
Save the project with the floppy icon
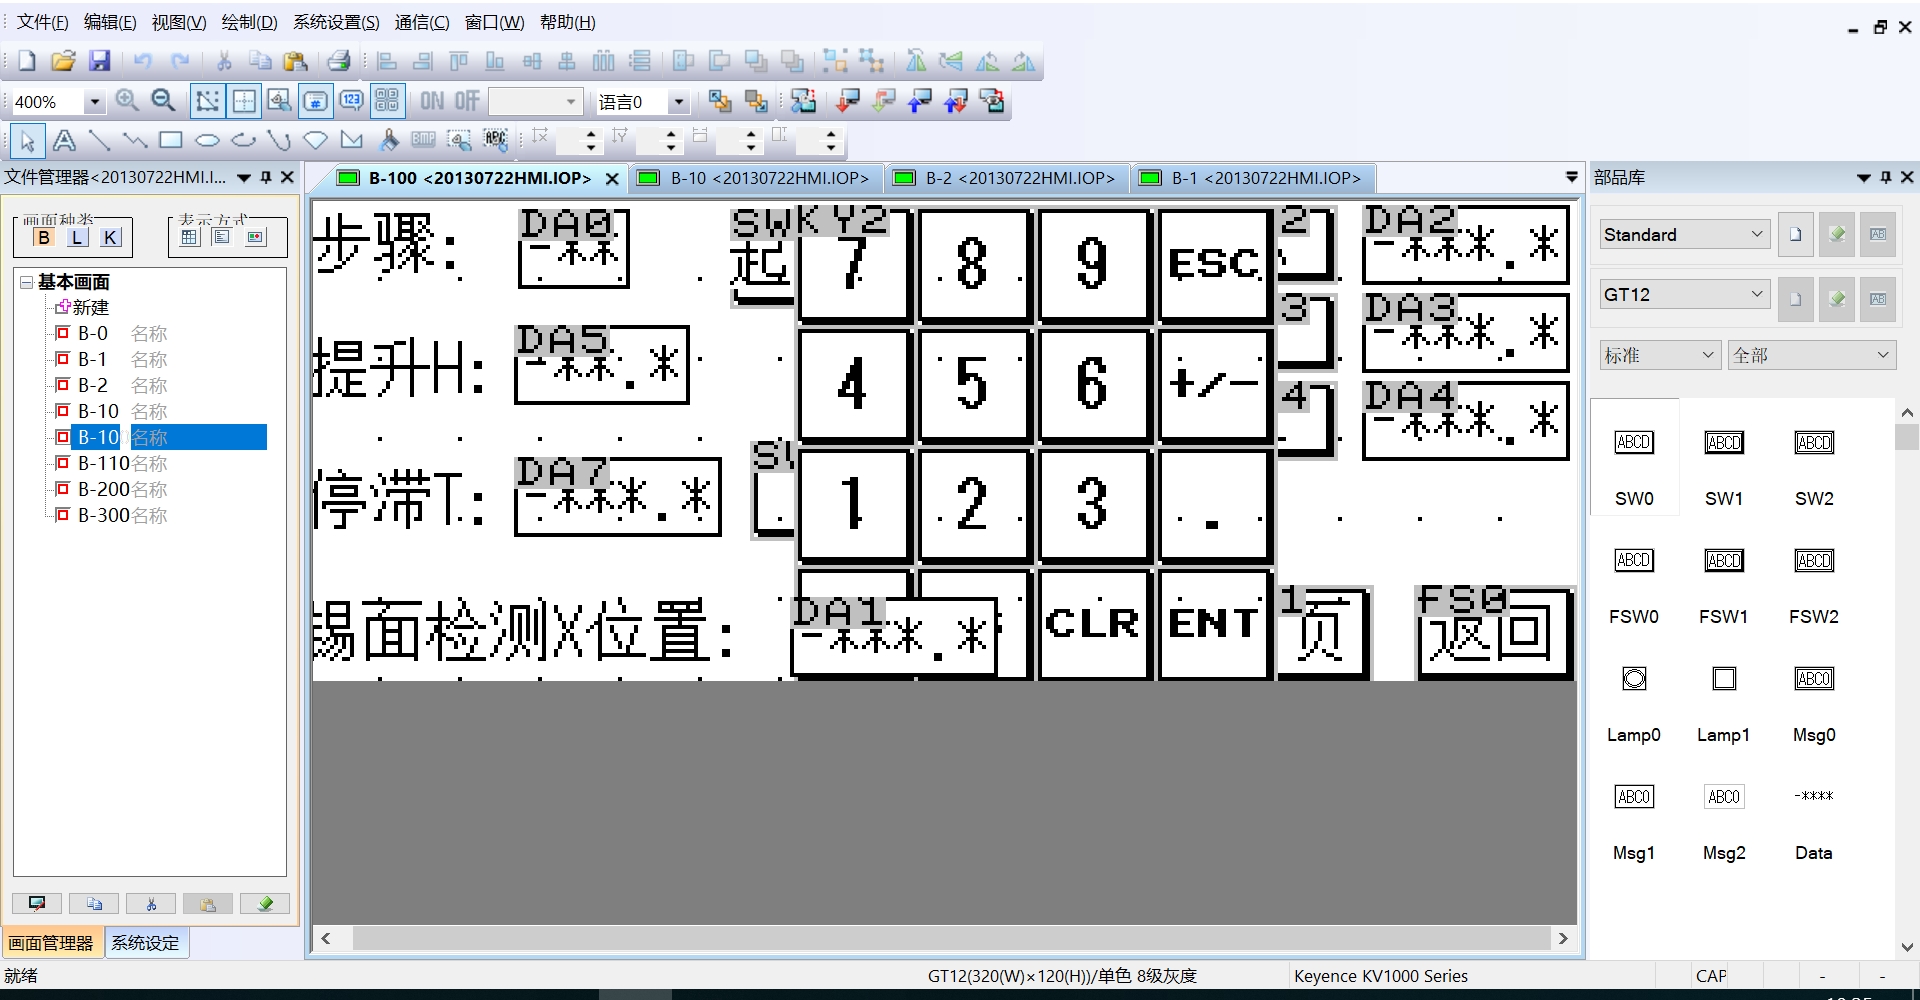pos(99,61)
